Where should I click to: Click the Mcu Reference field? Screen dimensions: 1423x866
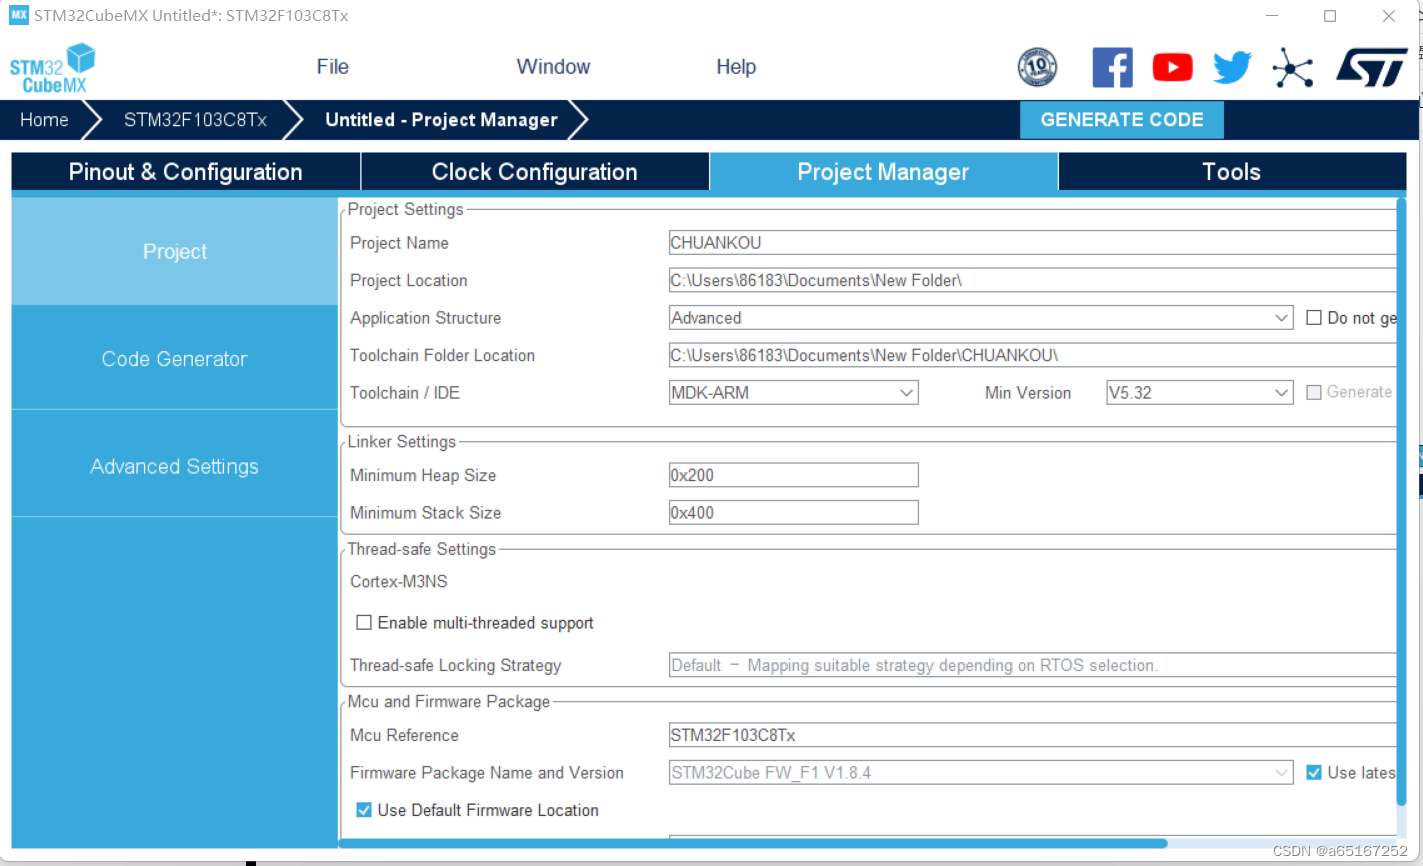(1032, 735)
